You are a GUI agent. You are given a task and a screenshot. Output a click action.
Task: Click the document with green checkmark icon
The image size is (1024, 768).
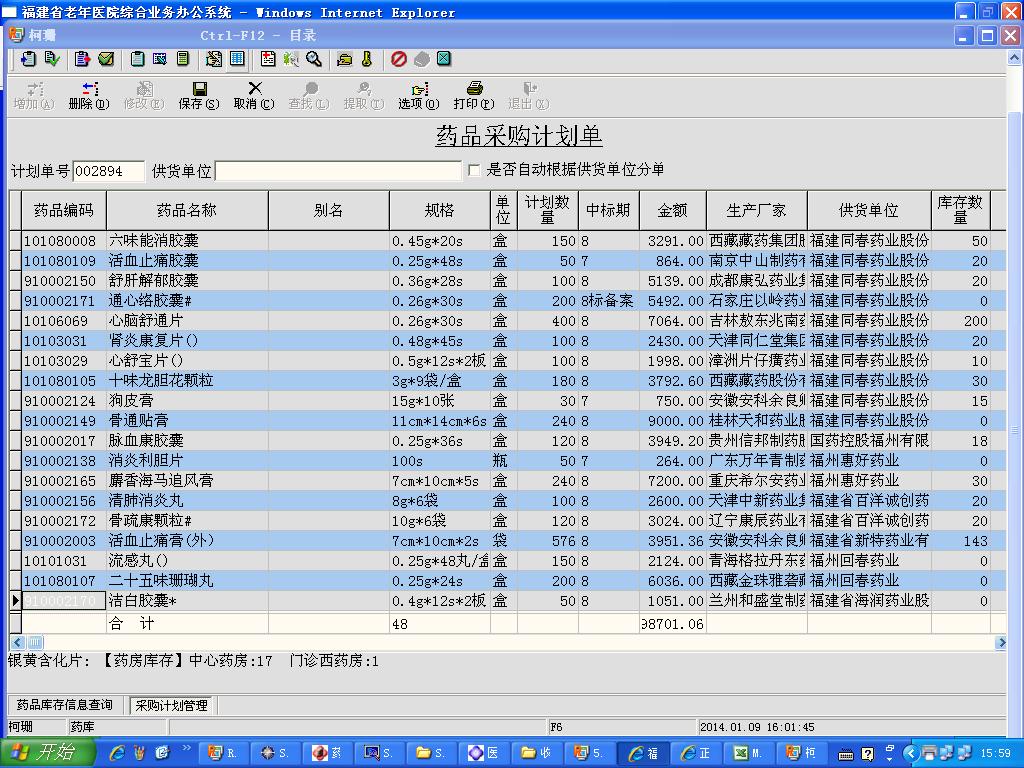pyautogui.click(x=52, y=59)
